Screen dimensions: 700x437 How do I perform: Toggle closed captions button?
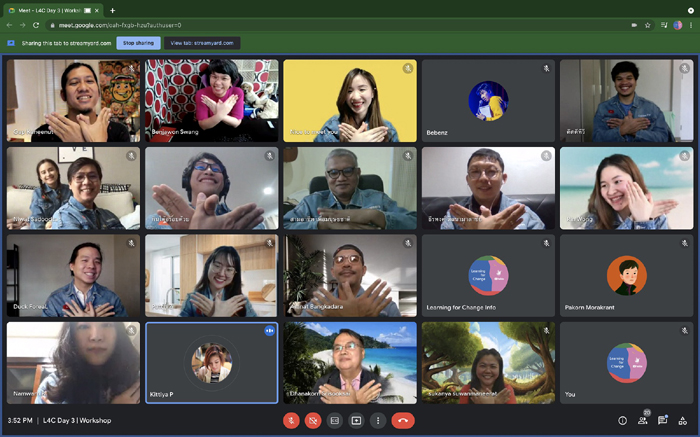(335, 420)
